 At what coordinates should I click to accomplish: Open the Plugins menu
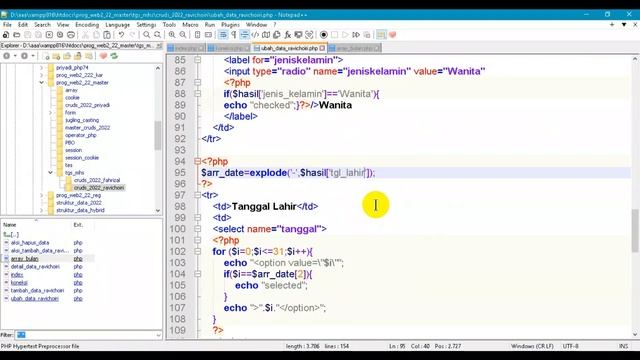click(x=230, y=24)
